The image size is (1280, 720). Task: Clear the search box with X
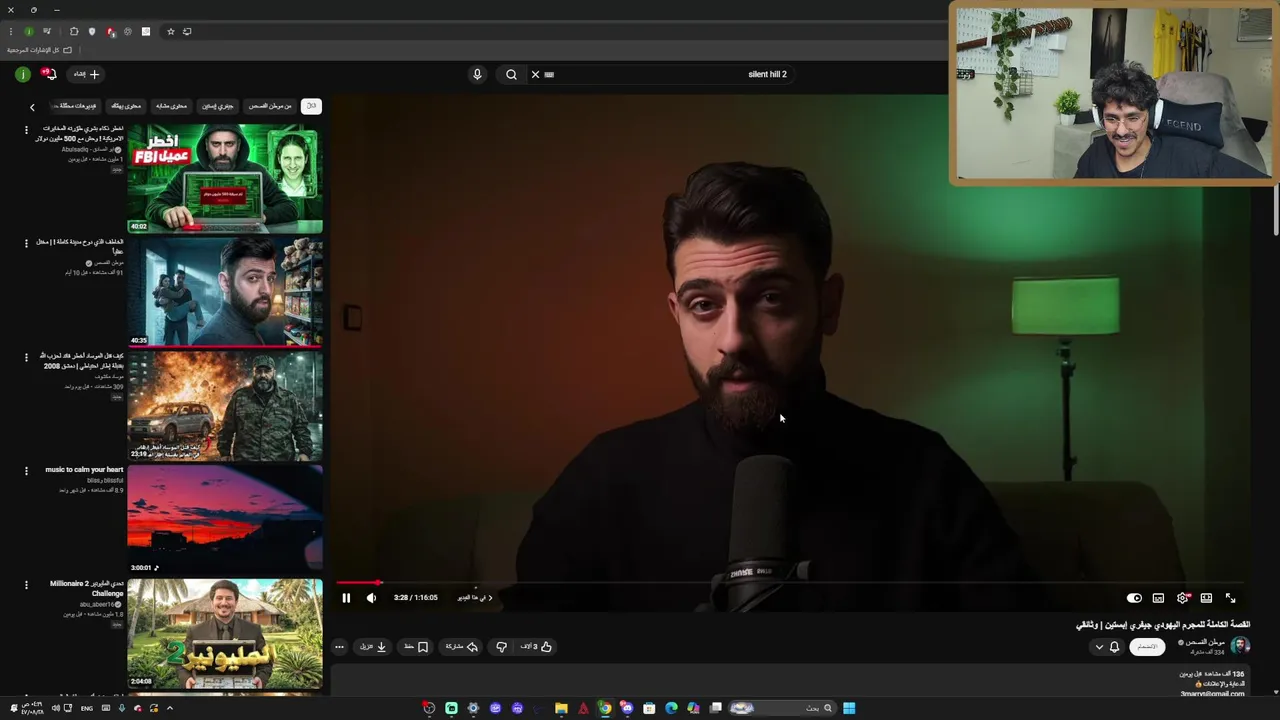pos(535,74)
